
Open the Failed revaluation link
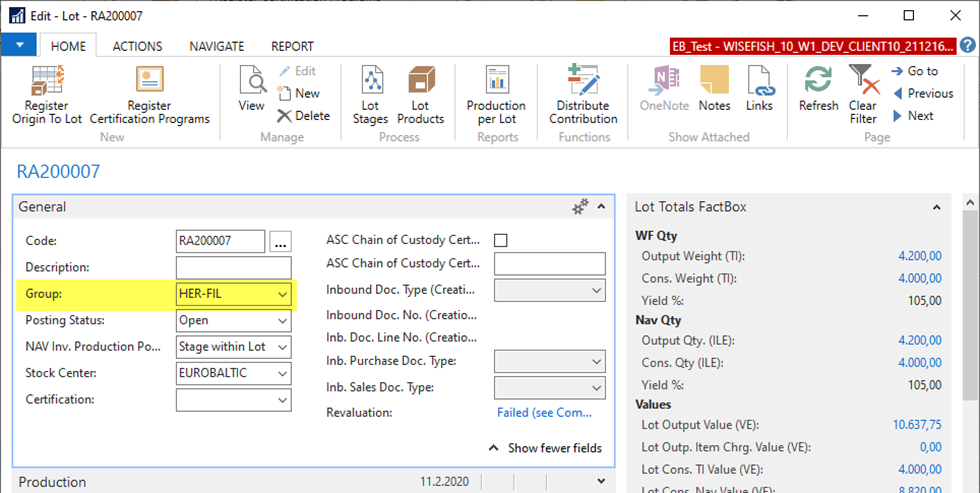(544, 412)
